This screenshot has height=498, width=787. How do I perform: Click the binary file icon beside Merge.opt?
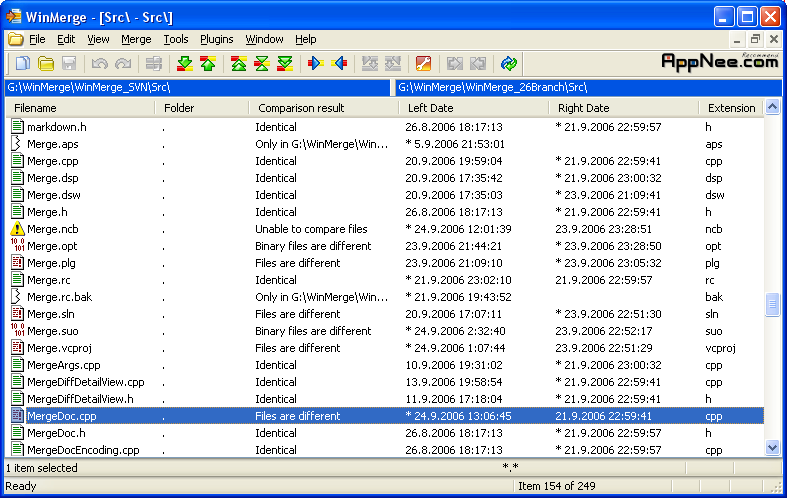17,245
